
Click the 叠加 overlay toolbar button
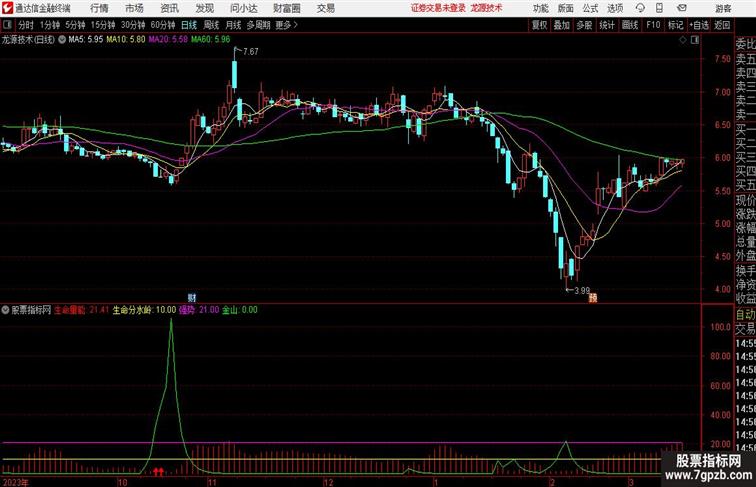click(x=562, y=25)
